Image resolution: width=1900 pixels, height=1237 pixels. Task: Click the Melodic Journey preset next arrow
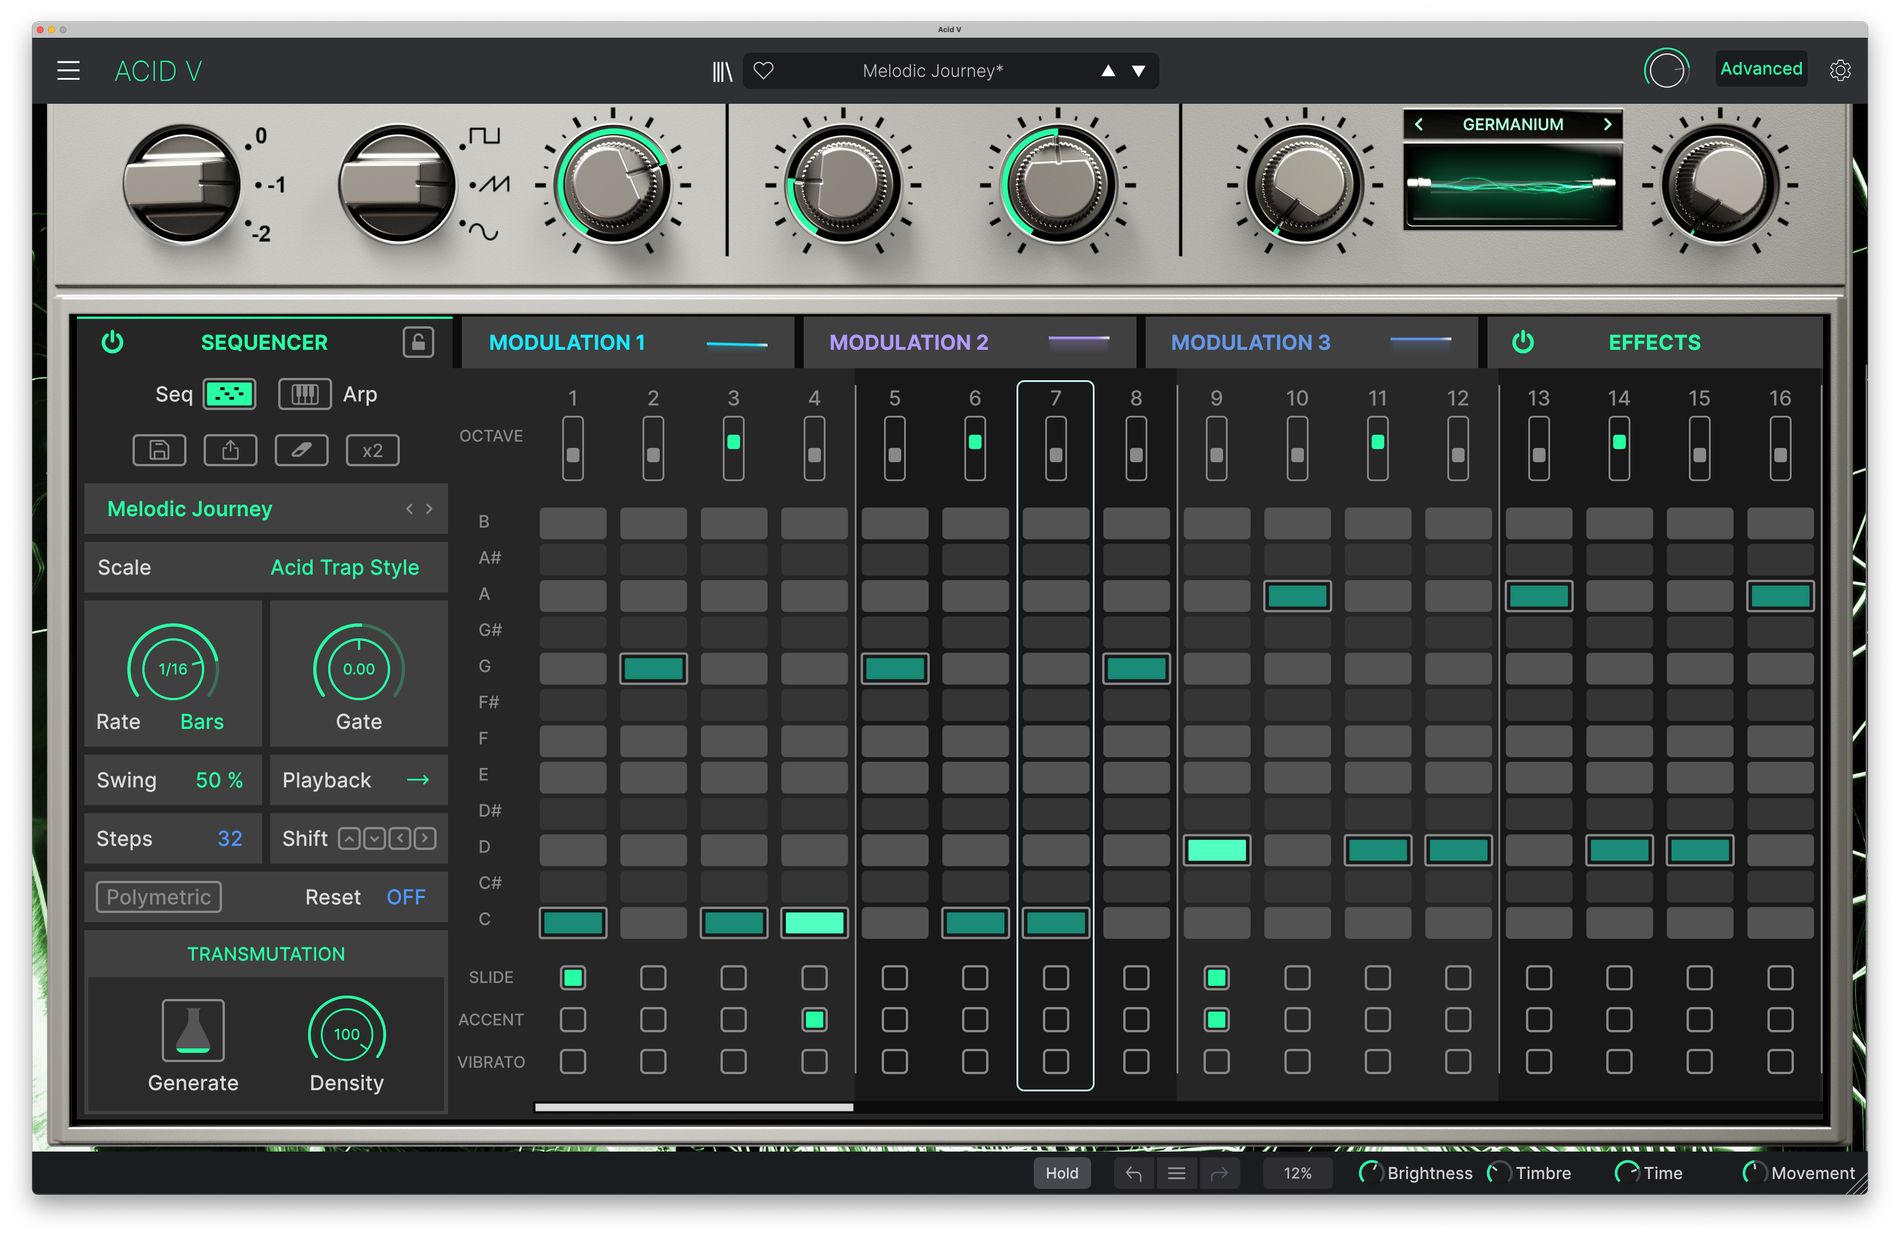430,509
